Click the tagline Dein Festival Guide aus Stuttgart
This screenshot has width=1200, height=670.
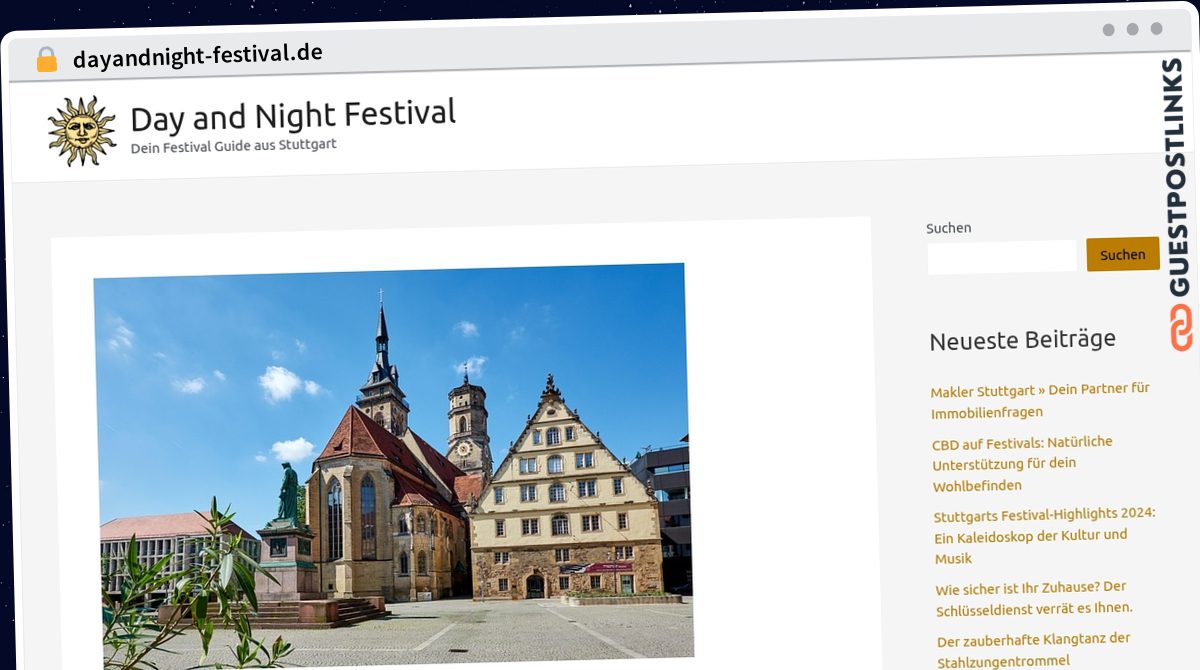tap(233, 145)
